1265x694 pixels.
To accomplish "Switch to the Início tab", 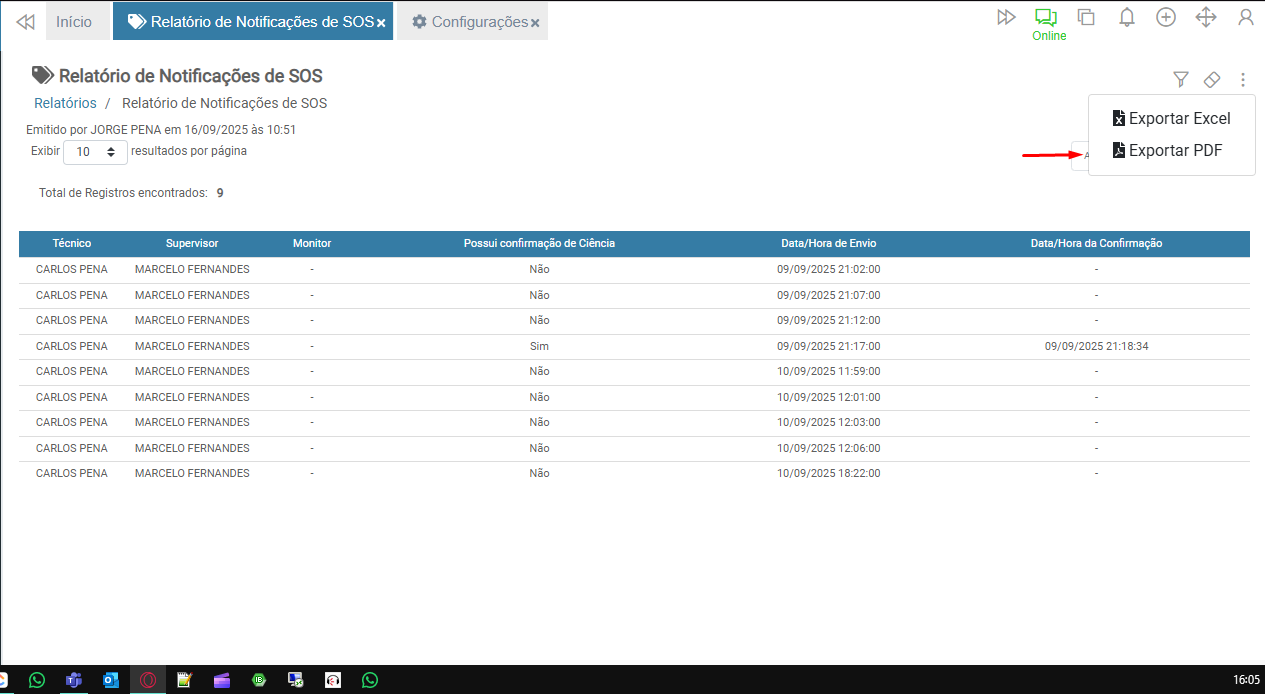I will [x=74, y=22].
